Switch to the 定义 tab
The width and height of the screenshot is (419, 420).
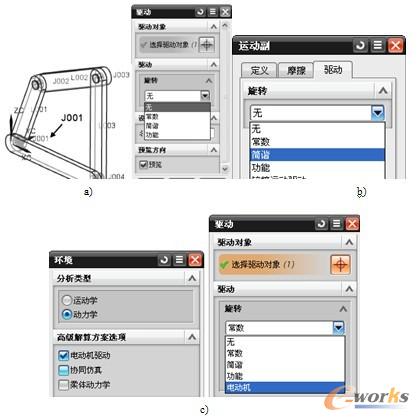tap(259, 70)
